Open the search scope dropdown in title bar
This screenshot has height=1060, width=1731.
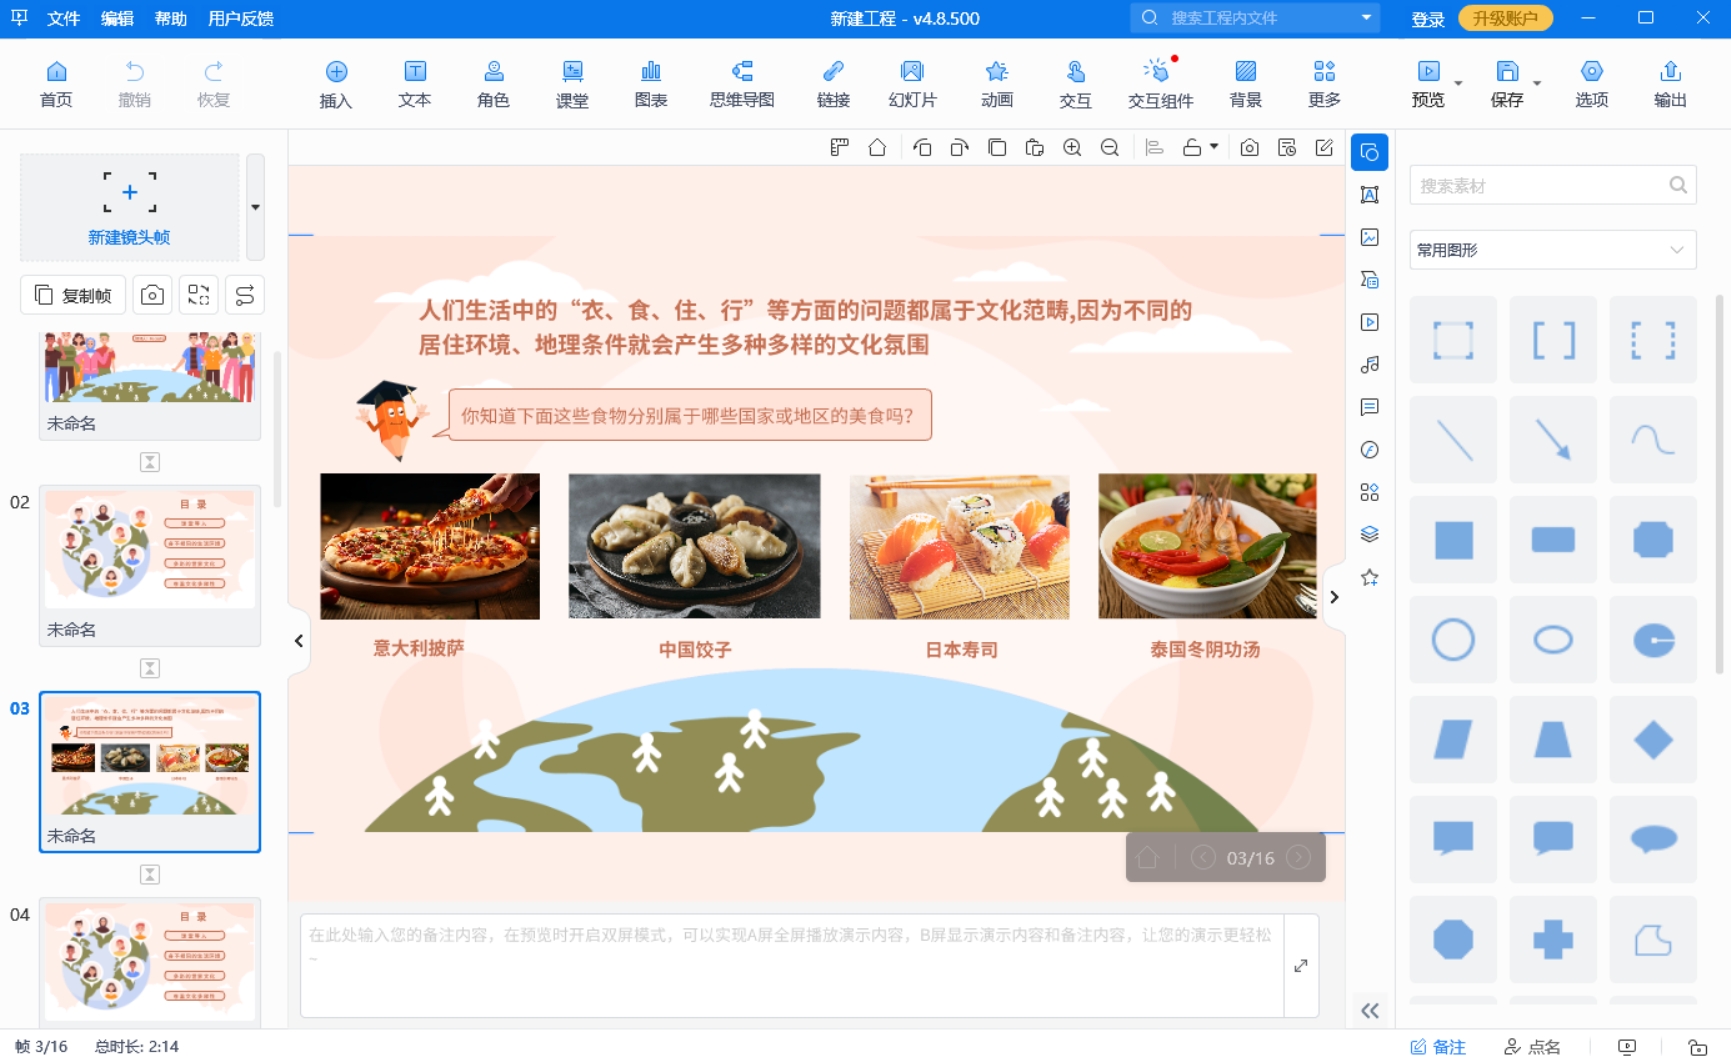point(1366,18)
